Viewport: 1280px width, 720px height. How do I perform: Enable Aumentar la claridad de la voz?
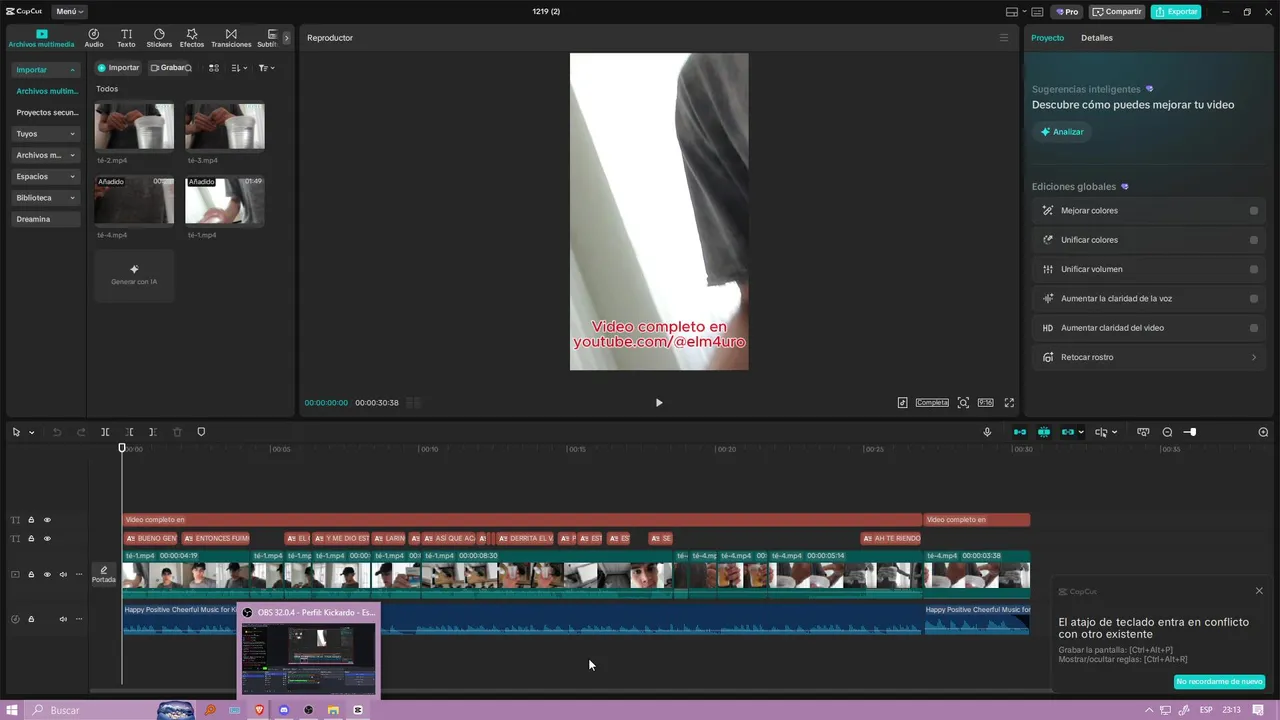tap(1254, 299)
